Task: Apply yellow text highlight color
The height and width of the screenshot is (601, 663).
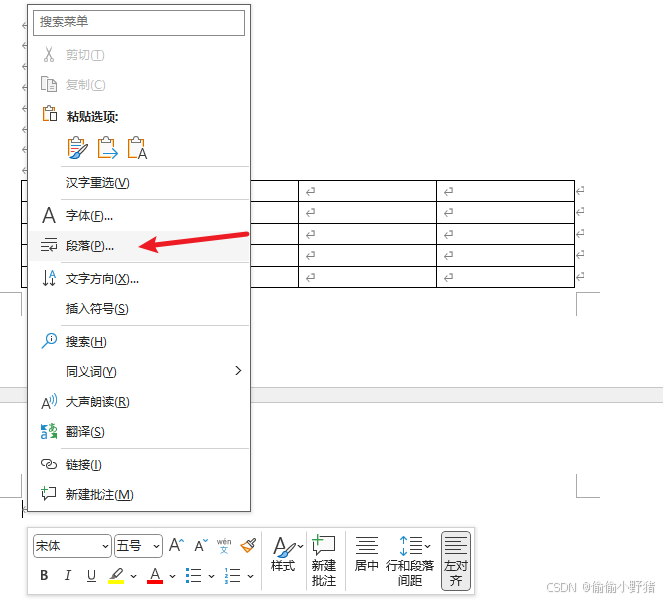Action: click(x=116, y=576)
